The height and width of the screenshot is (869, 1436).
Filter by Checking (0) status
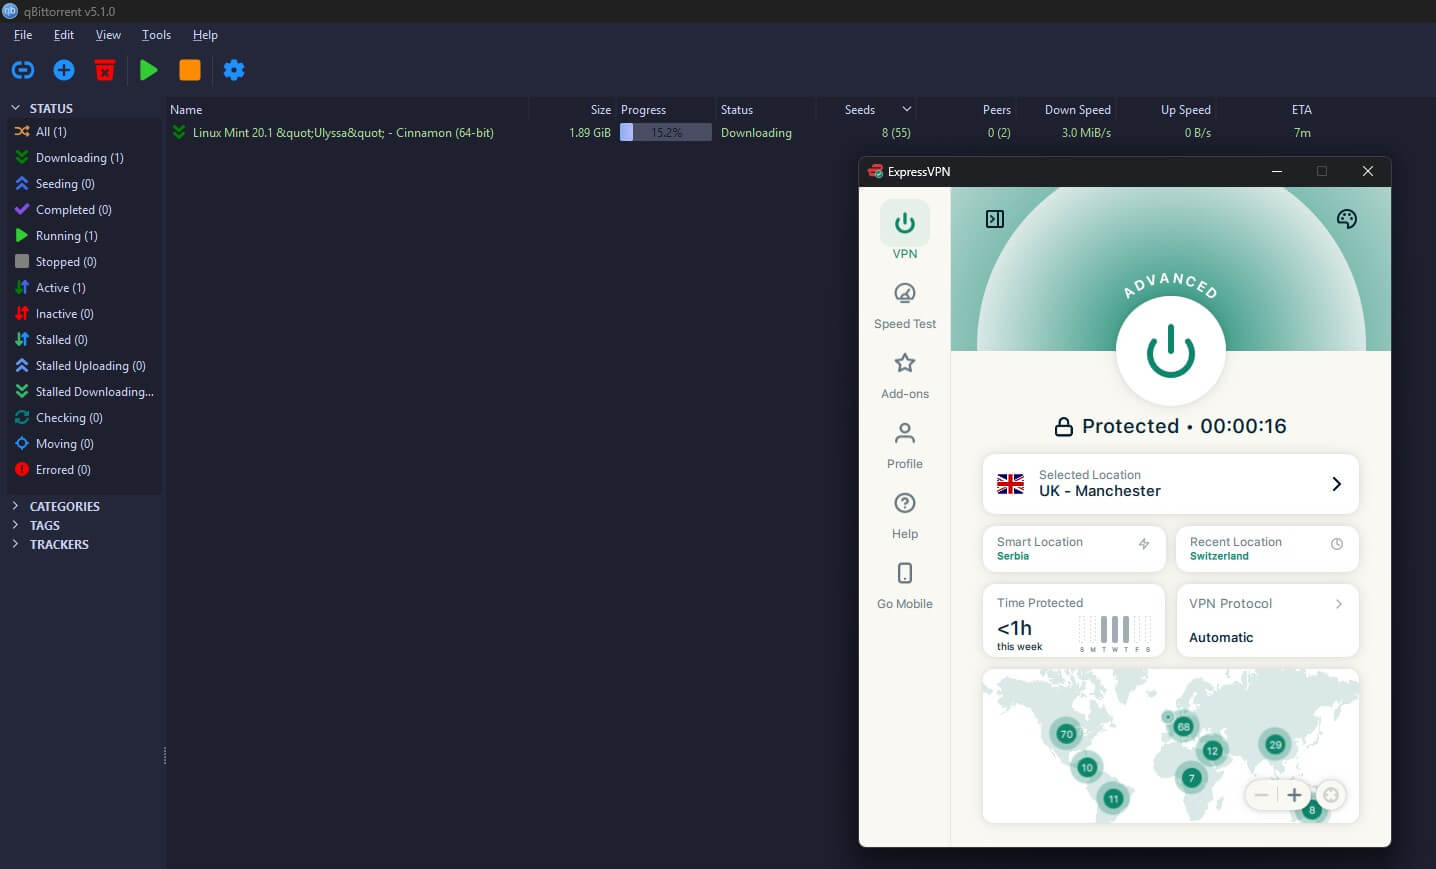pos(82,418)
